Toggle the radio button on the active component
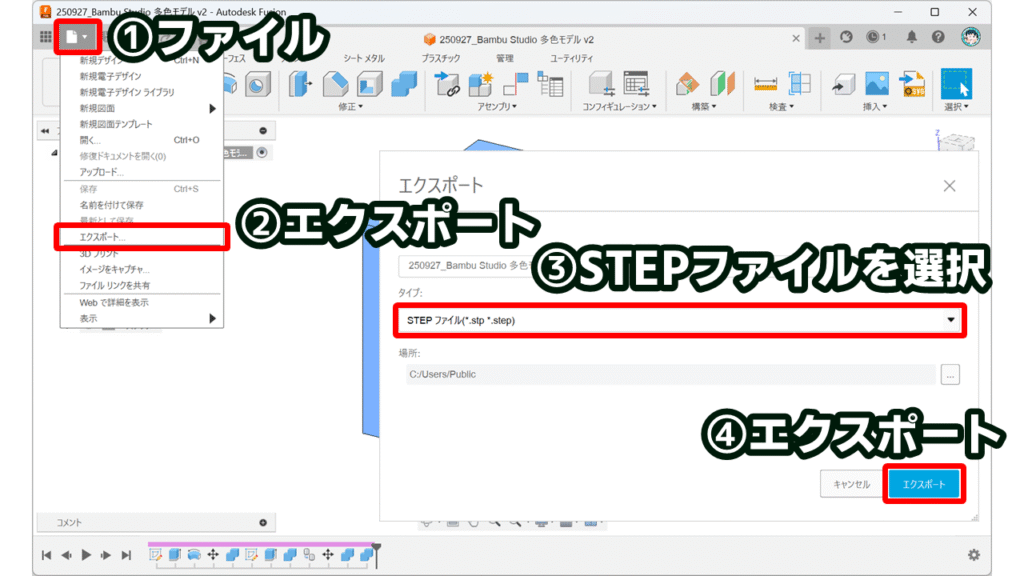The width and height of the screenshot is (1024, 576). click(262, 152)
